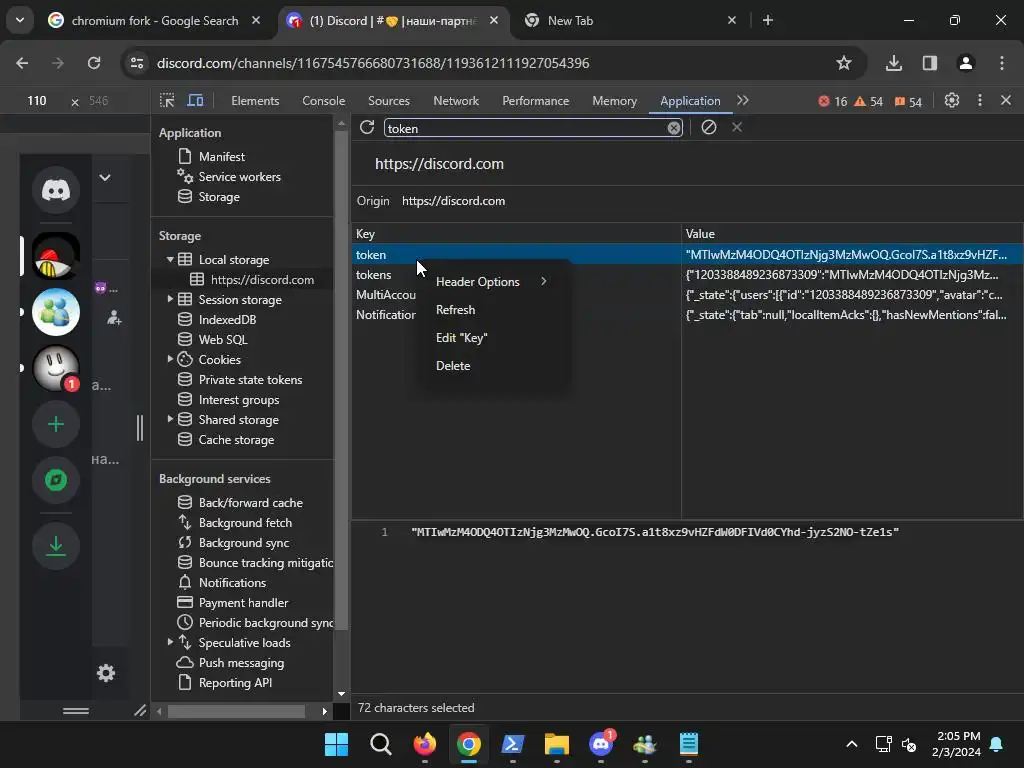The width and height of the screenshot is (1024, 768).
Task: Click Explore servers compass icon
Action: click(56, 481)
